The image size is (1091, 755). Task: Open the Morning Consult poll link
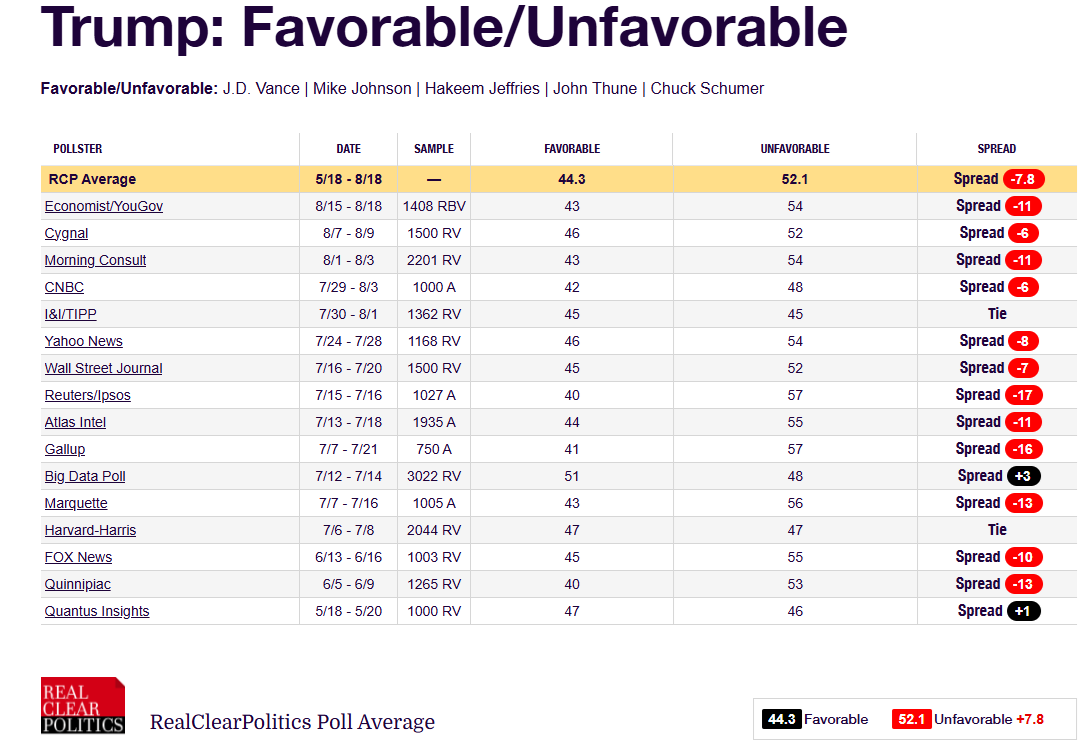coord(95,260)
